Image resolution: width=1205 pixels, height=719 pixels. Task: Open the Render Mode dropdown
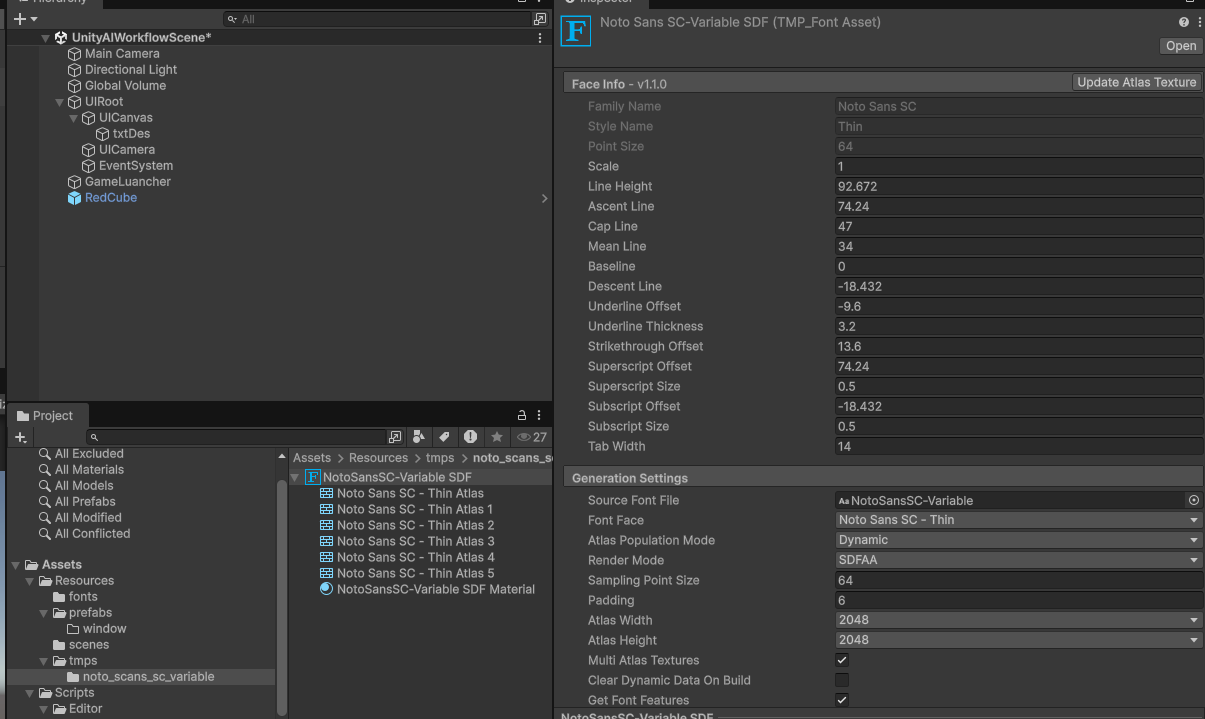coord(1019,560)
